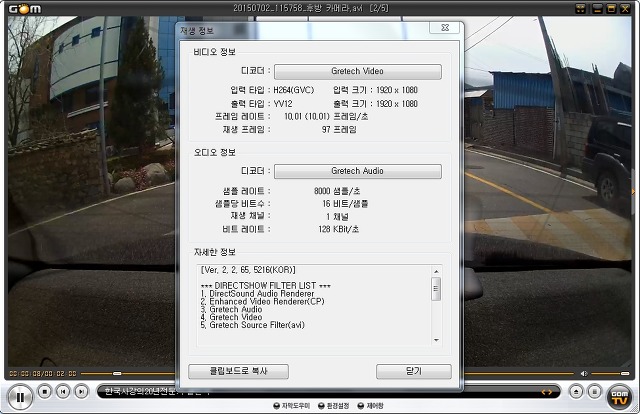Click the scrolling title text in the player bar
This screenshot has width=640, height=414.
[157, 392]
